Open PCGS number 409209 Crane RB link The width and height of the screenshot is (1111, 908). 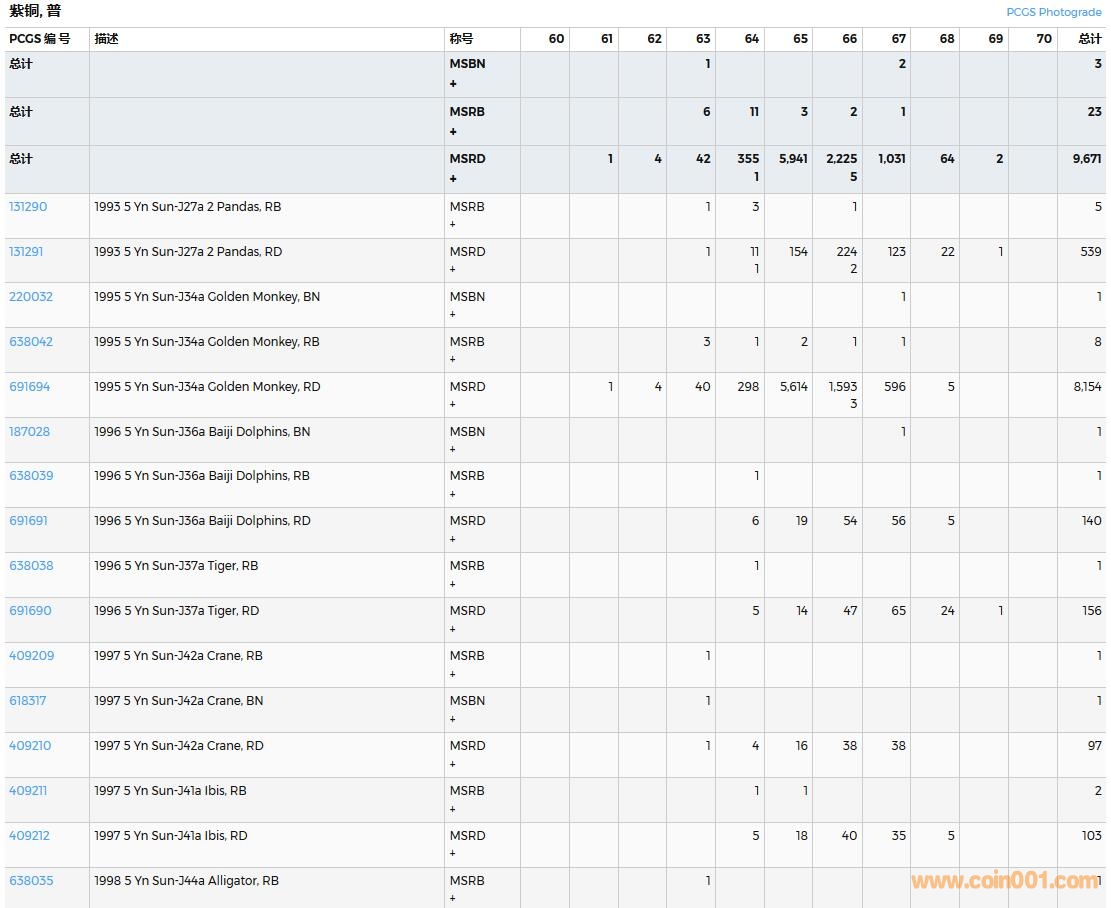[31, 656]
